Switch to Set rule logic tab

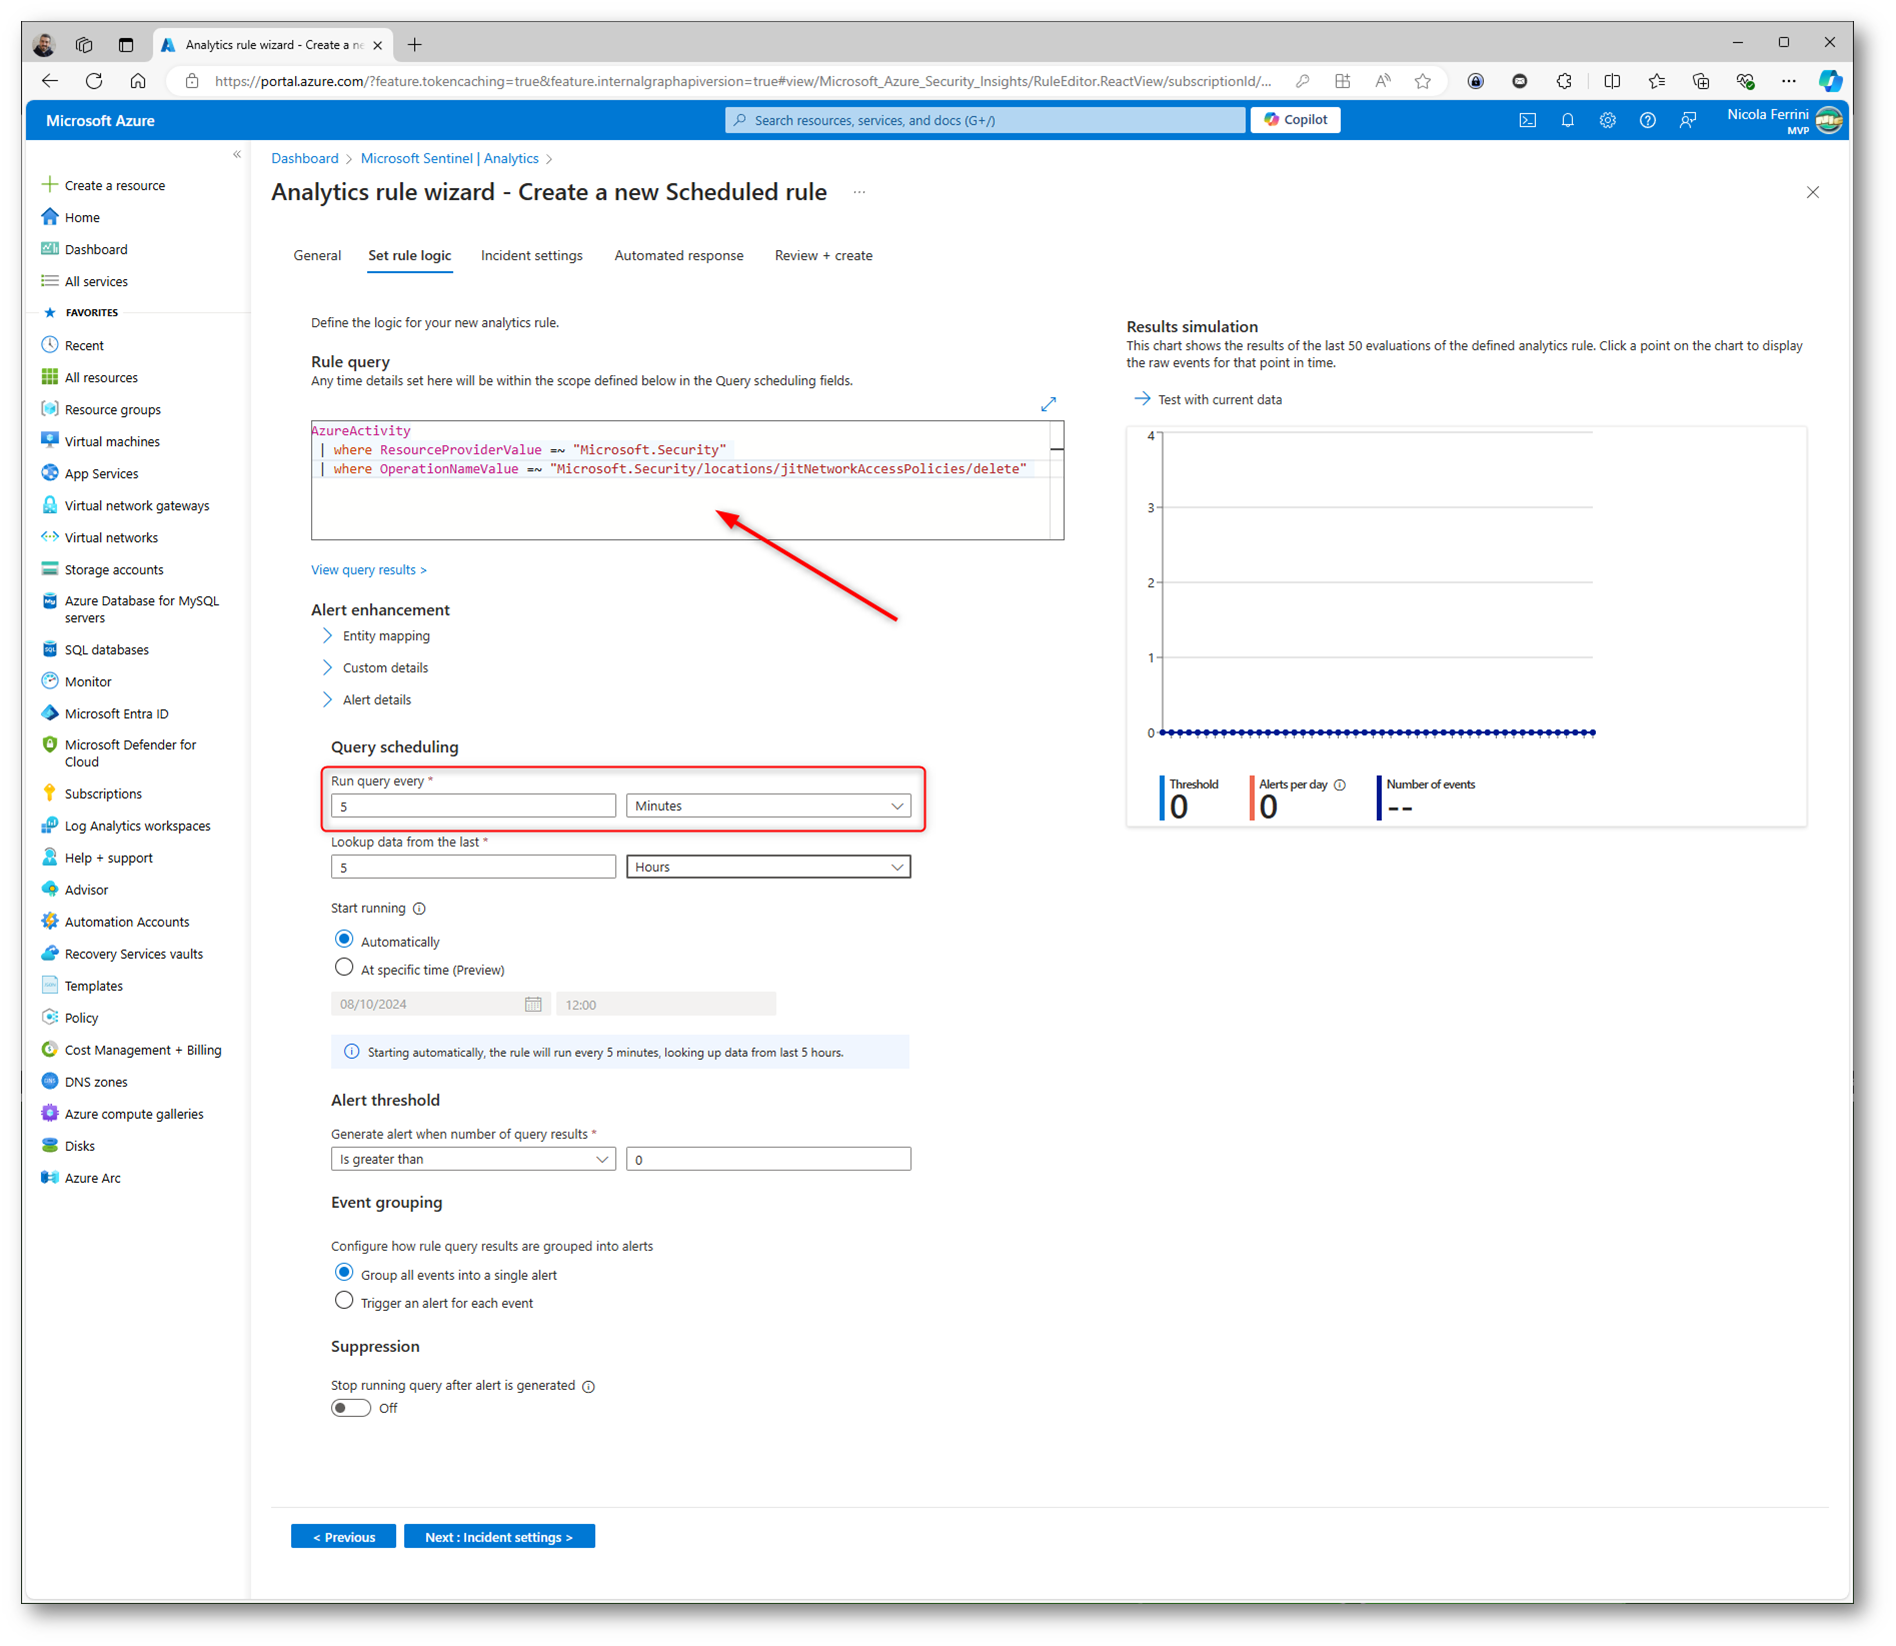click(x=409, y=256)
